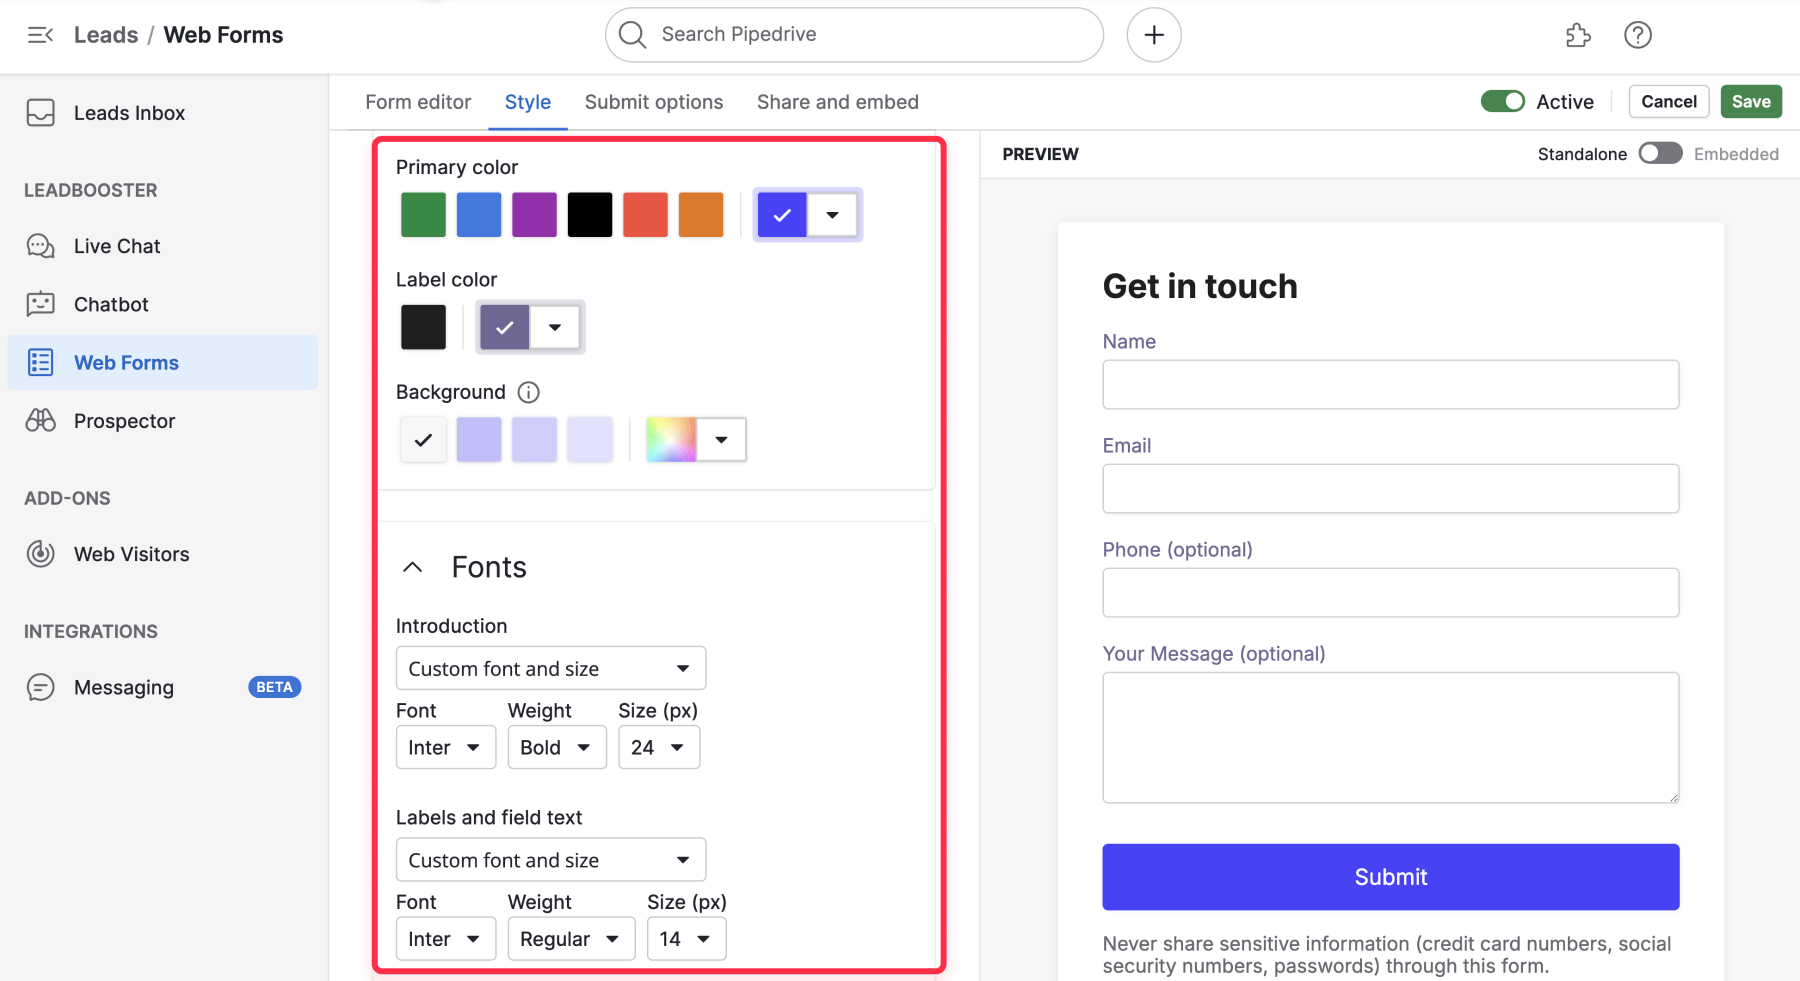Click the selected custom indigo primary swatch
1800x981 pixels.
coord(782,215)
